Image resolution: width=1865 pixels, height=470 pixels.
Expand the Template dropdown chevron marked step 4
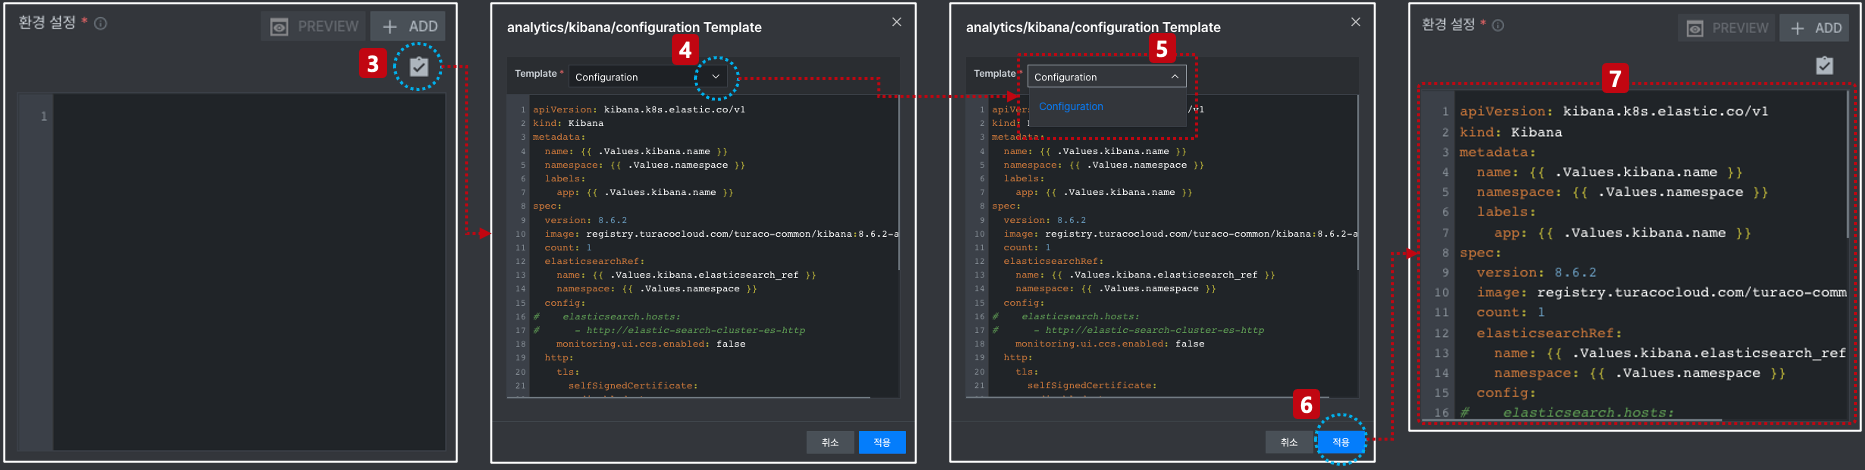(715, 76)
